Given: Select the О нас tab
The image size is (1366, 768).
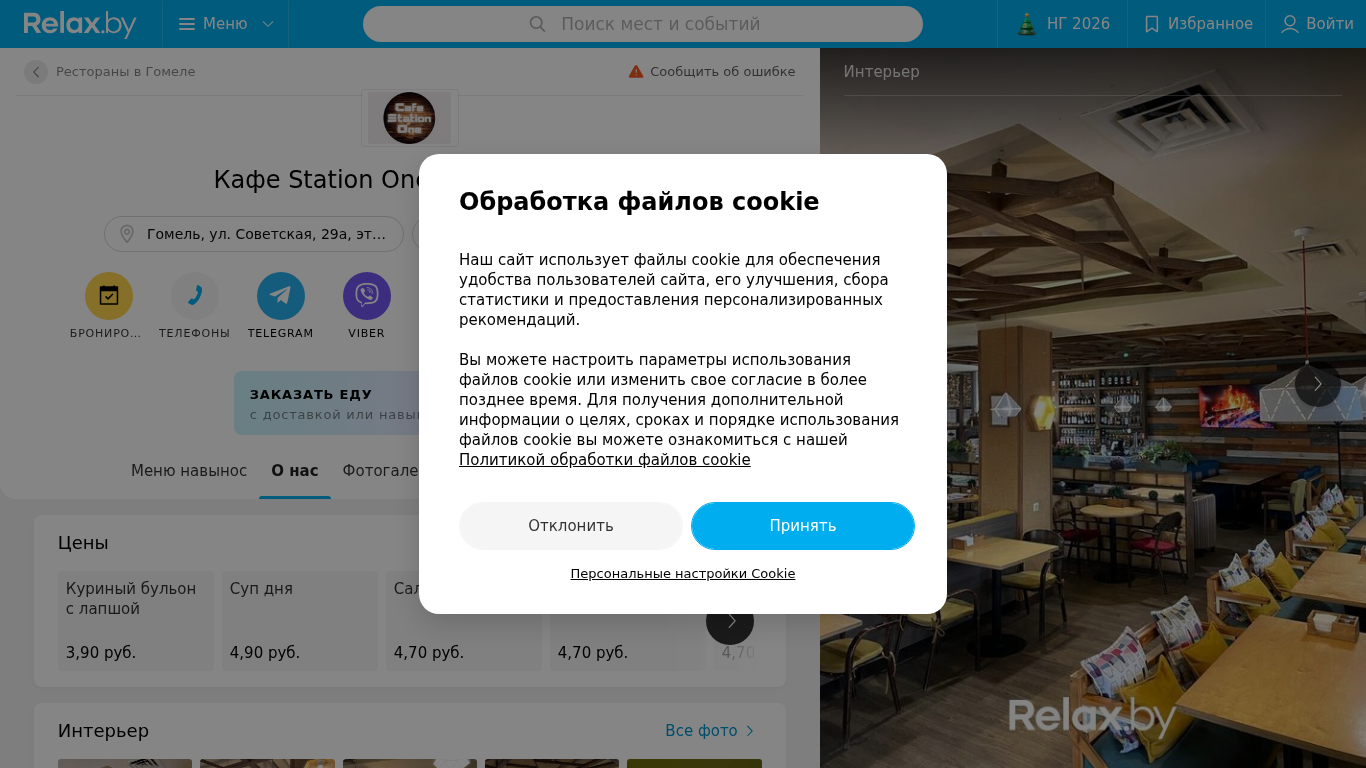Looking at the screenshot, I should pyautogui.click(x=295, y=470).
